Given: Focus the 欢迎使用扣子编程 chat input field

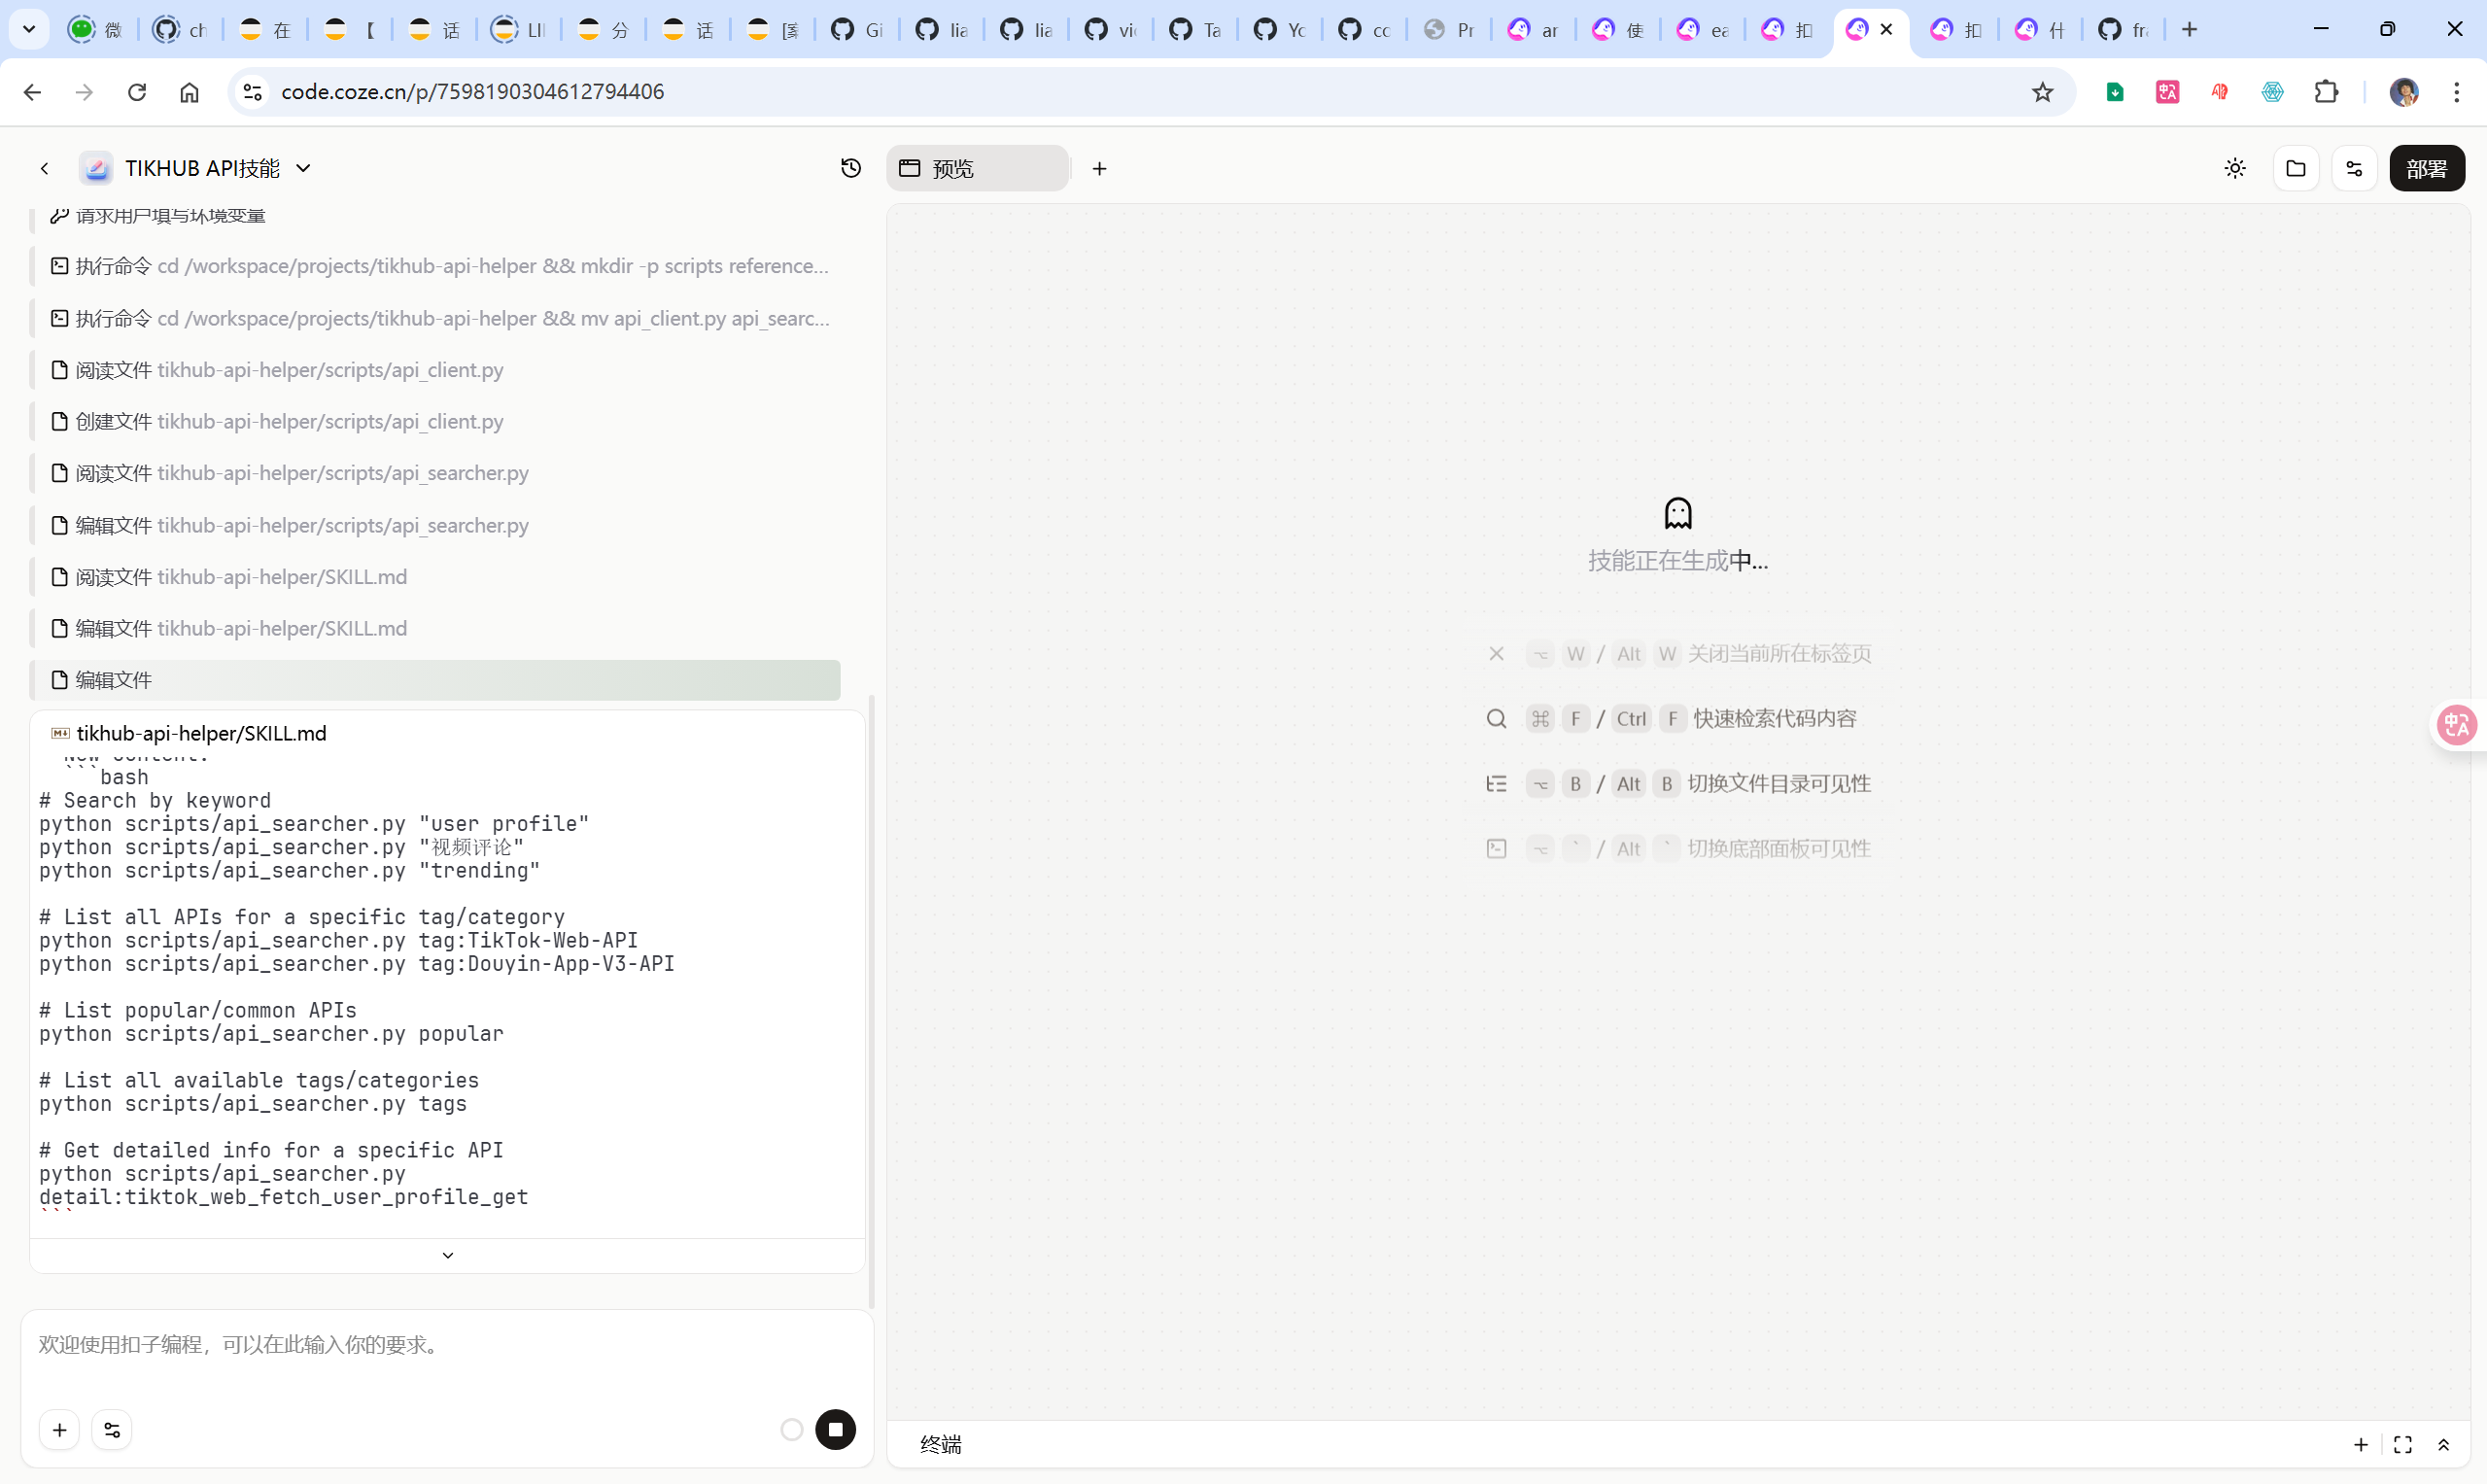Looking at the screenshot, I should (x=447, y=1345).
